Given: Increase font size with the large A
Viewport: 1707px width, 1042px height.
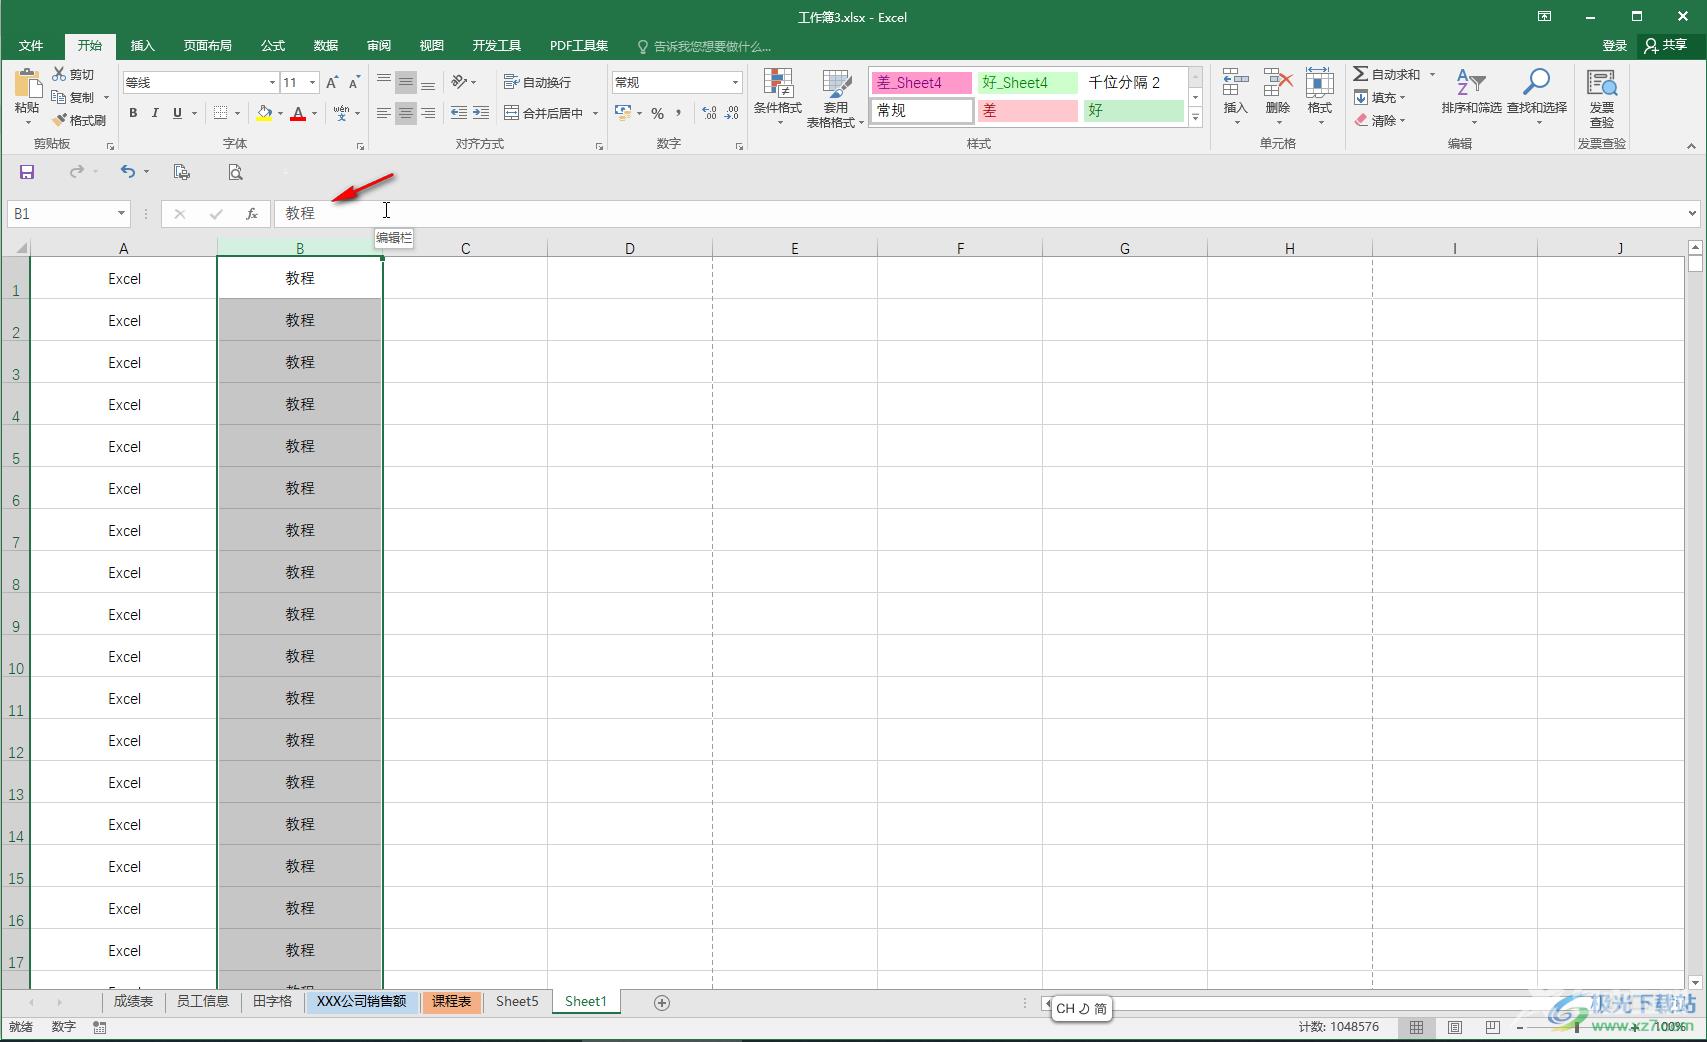Looking at the screenshot, I should (x=332, y=82).
